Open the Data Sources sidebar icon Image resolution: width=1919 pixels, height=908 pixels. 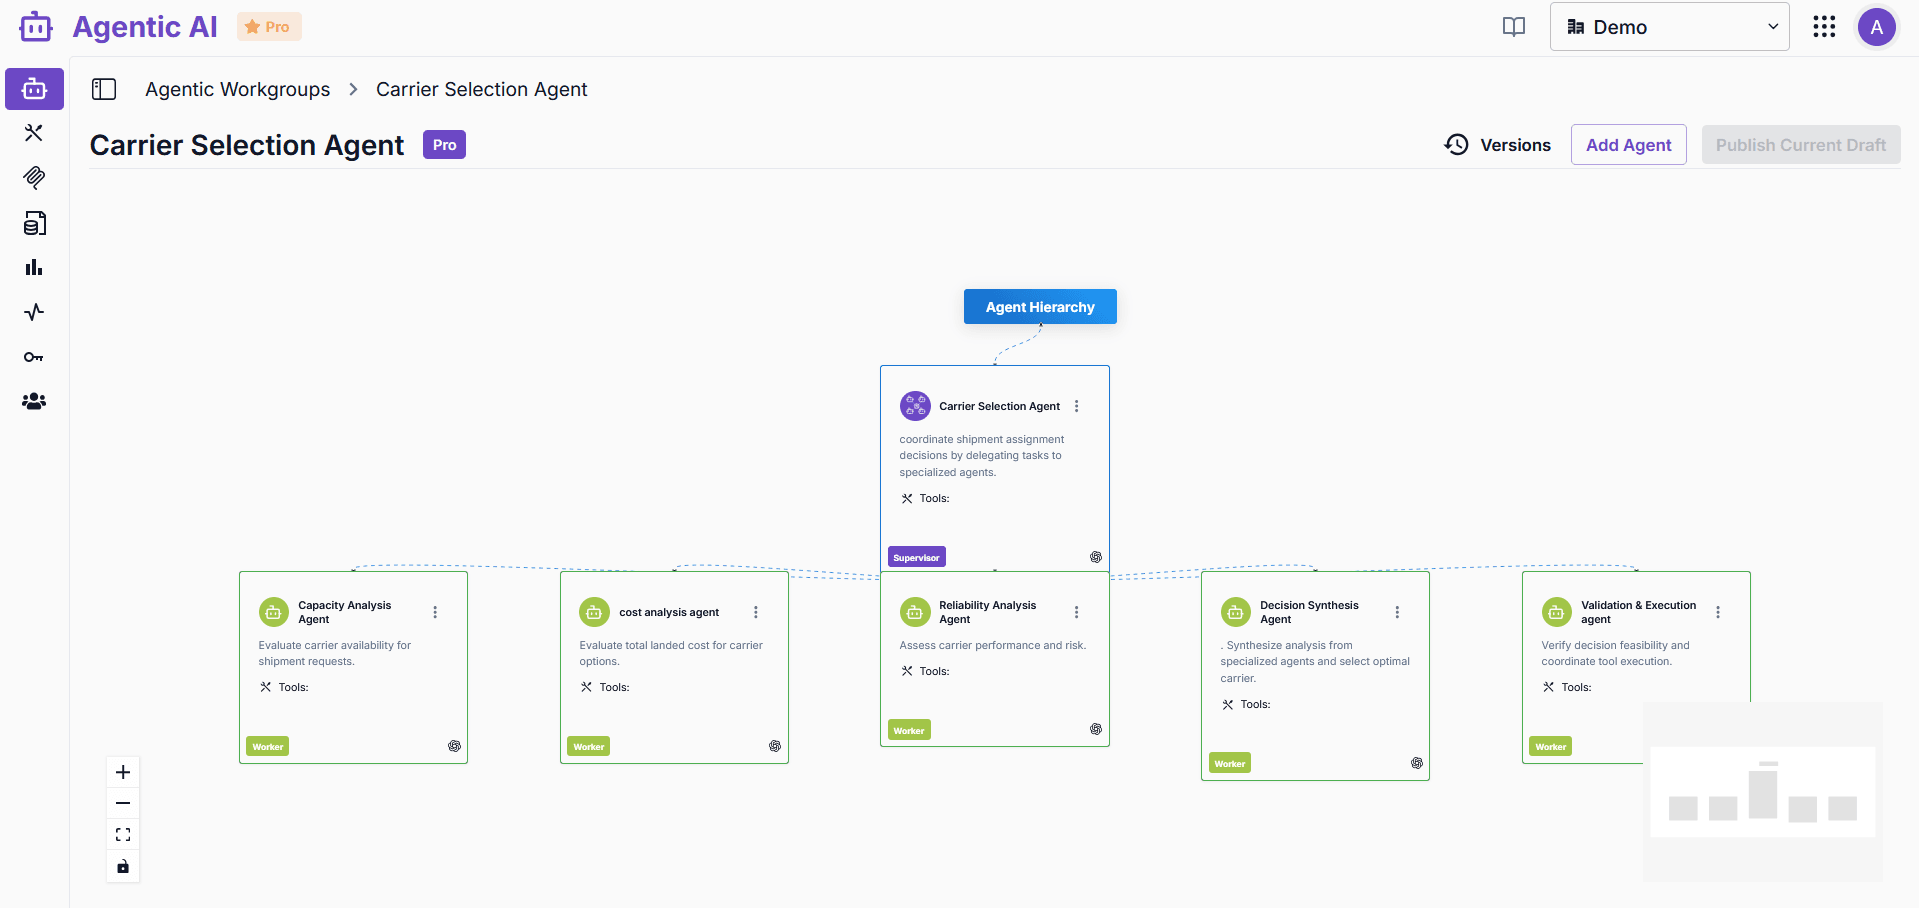click(x=33, y=223)
